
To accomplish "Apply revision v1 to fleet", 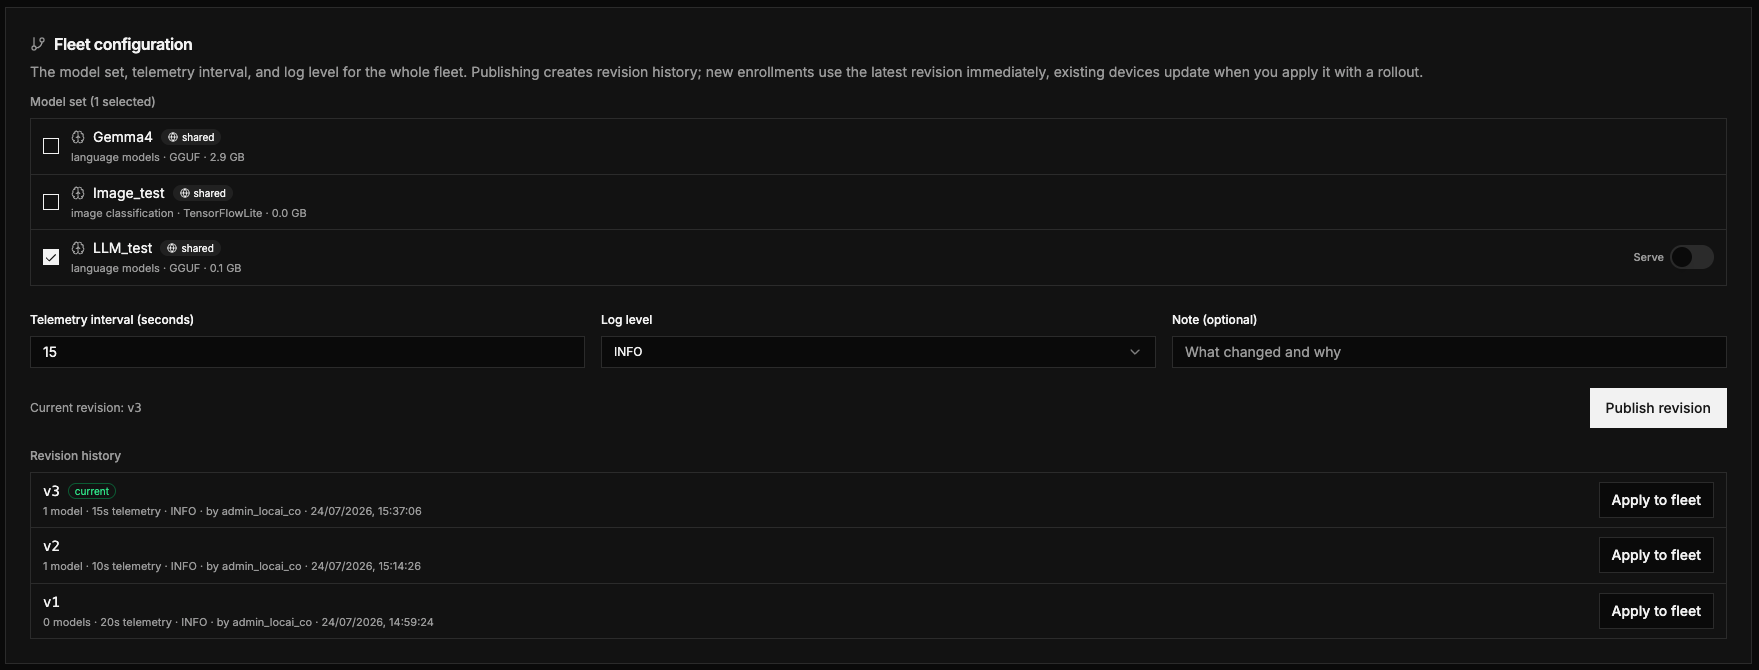I will pyautogui.click(x=1656, y=611).
